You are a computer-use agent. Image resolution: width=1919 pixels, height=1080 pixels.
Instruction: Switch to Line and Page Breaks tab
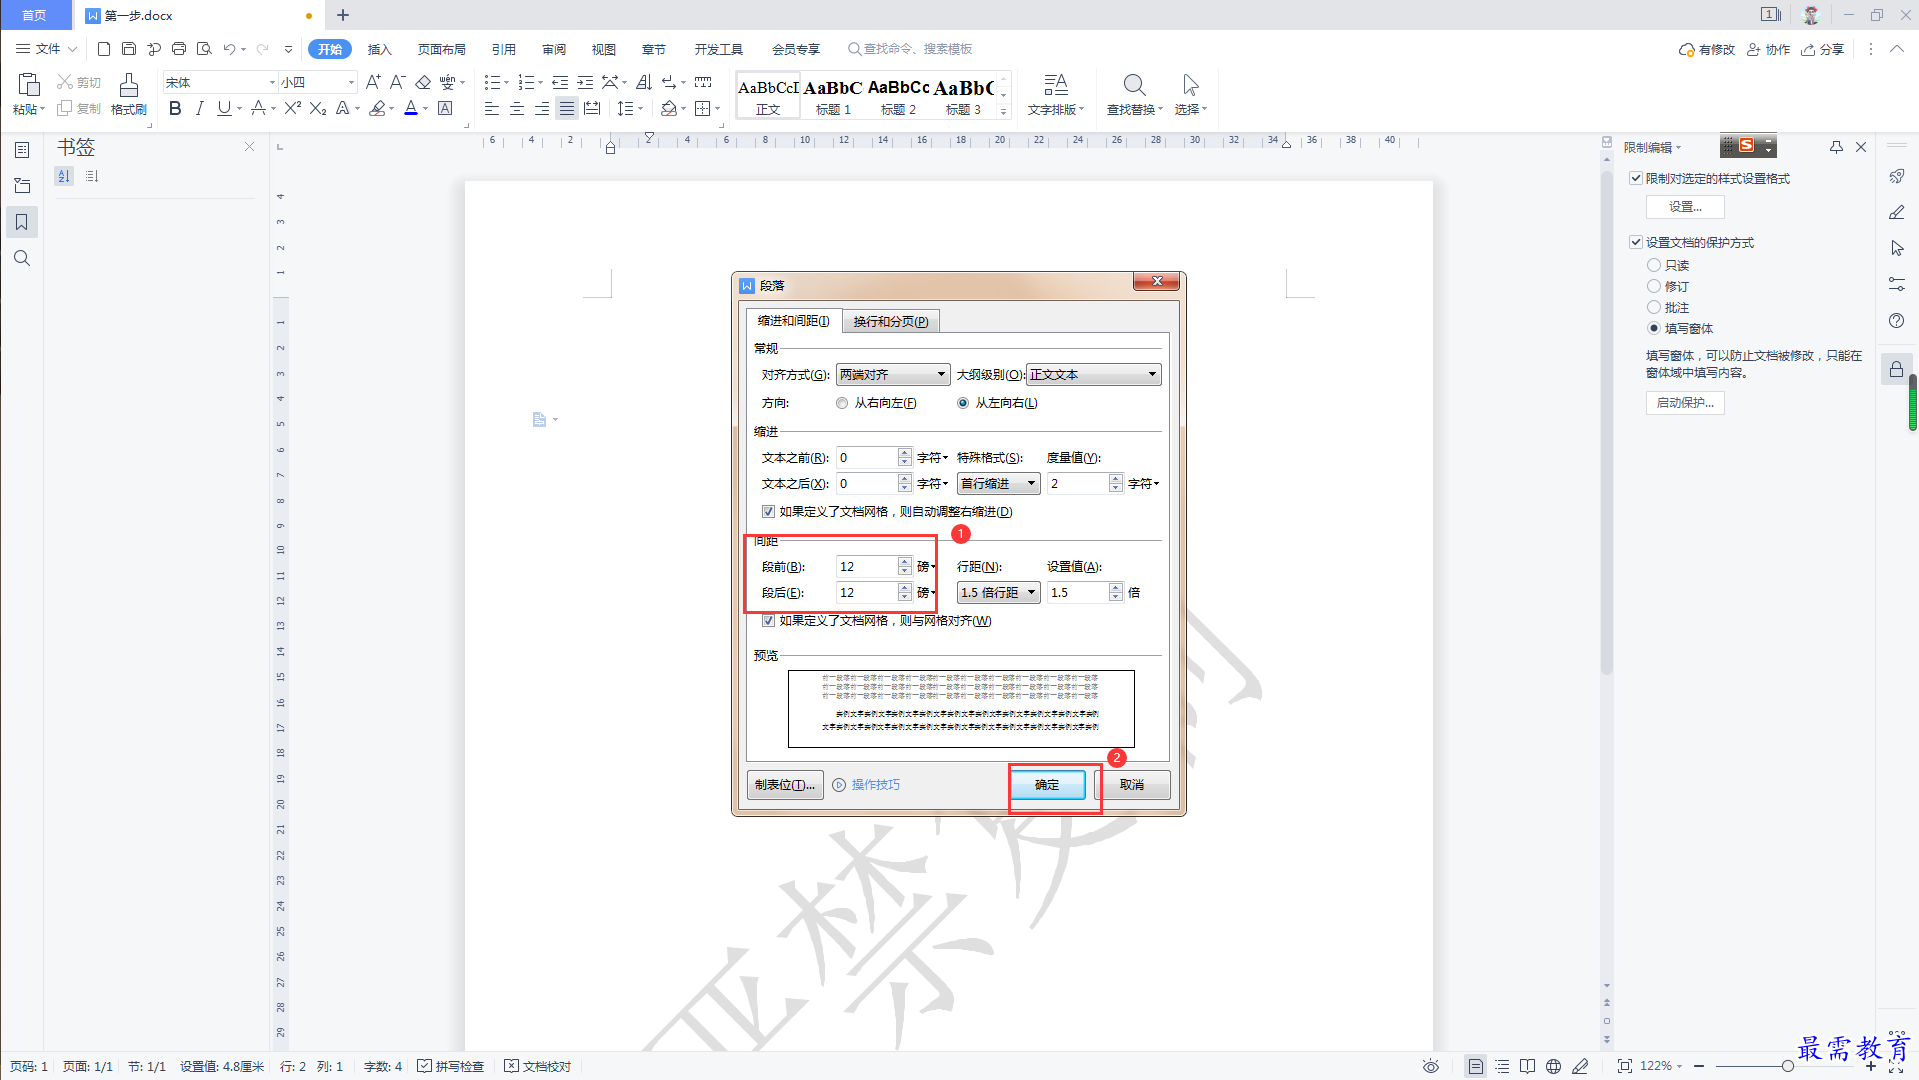(890, 322)
